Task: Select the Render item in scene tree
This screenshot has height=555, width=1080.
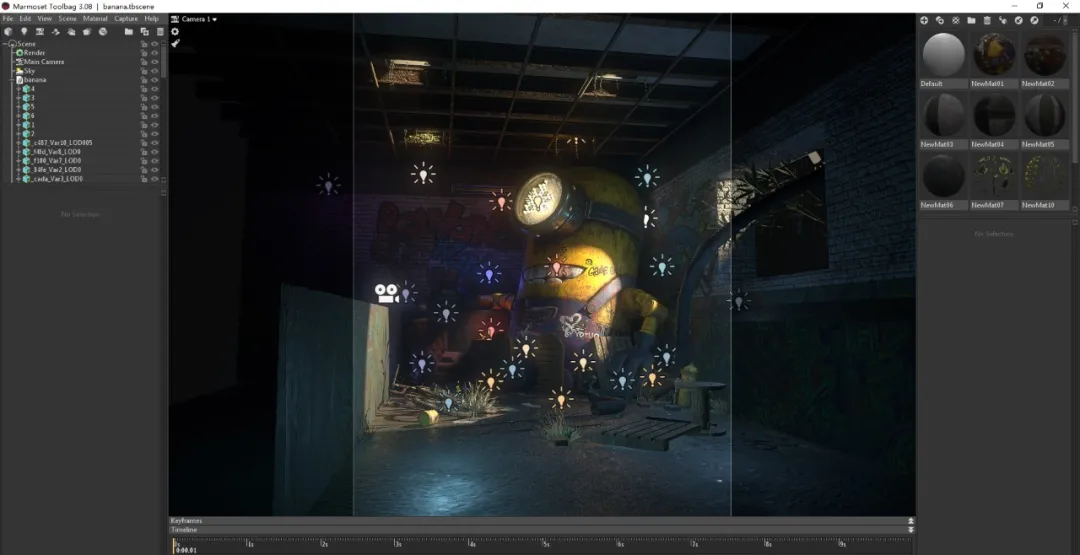Action: point(34,53)
